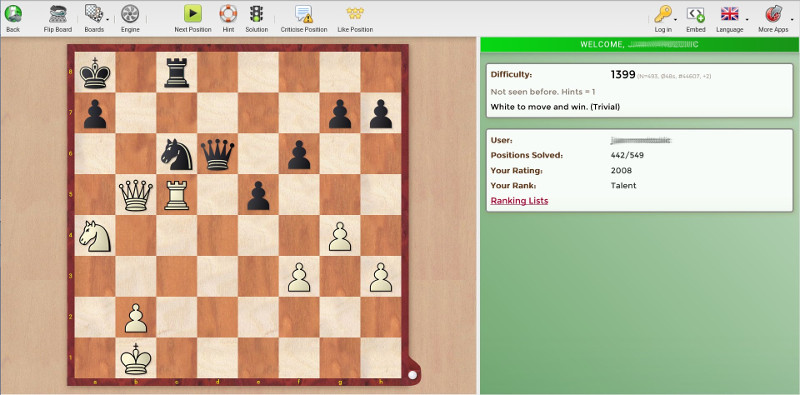
Task: Select the white knight on a4
Action: 95,236
